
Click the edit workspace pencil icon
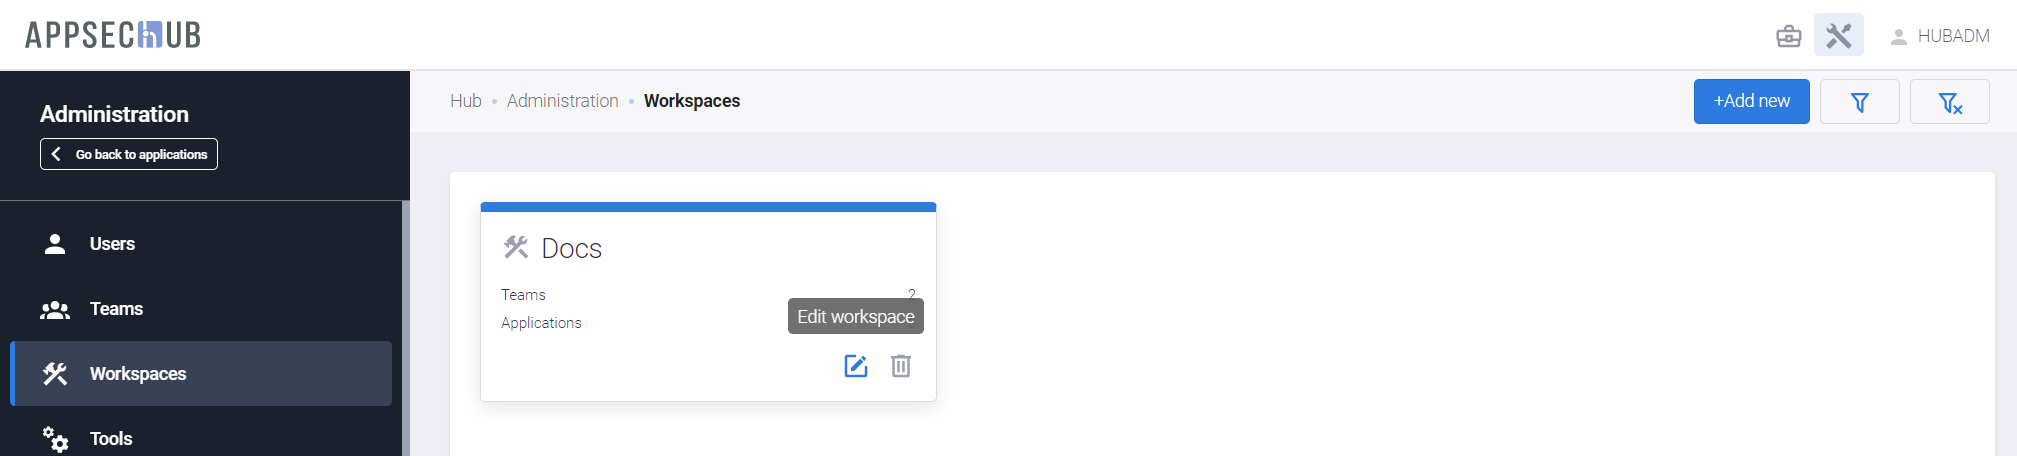[856, 366]
